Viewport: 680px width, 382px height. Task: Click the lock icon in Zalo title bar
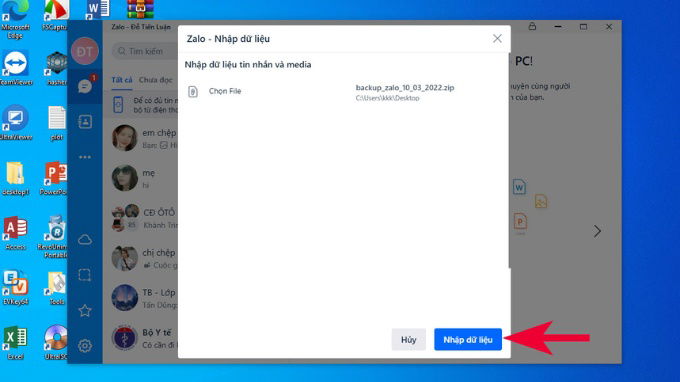coord(532,26)
